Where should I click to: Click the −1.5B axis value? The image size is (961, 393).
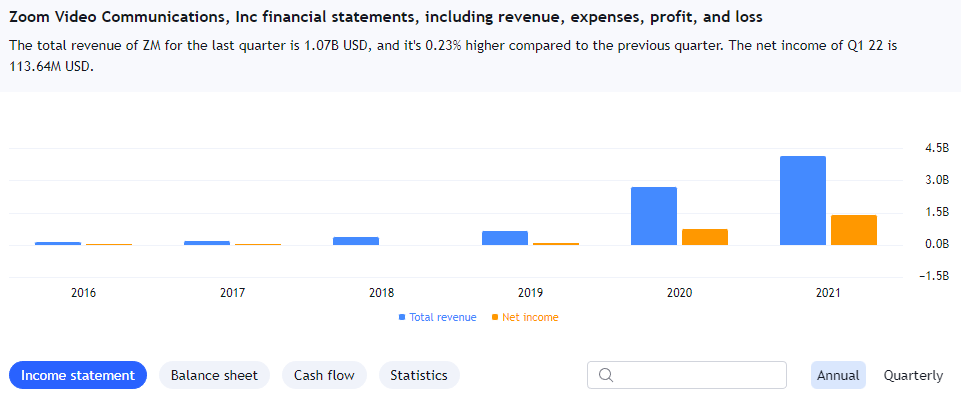[x=934, y=276]
